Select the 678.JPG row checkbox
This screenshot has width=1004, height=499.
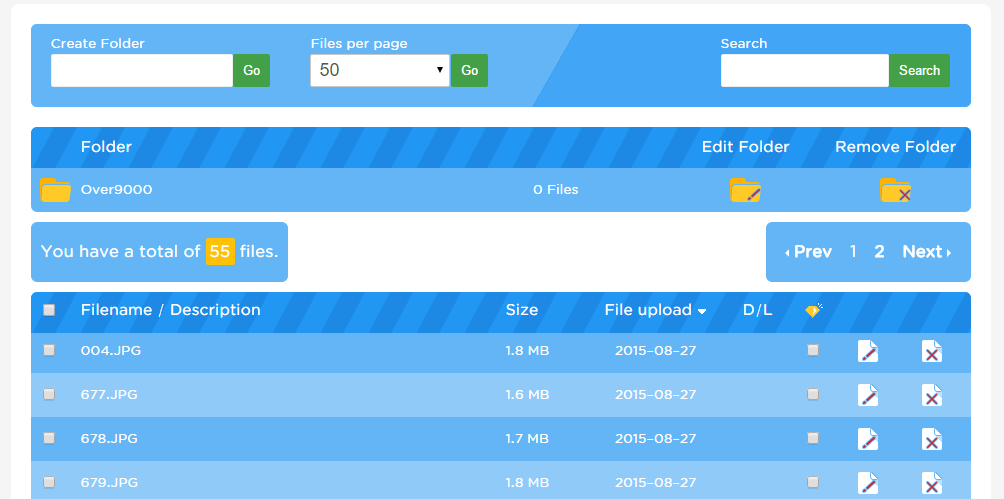pos(49,438)
